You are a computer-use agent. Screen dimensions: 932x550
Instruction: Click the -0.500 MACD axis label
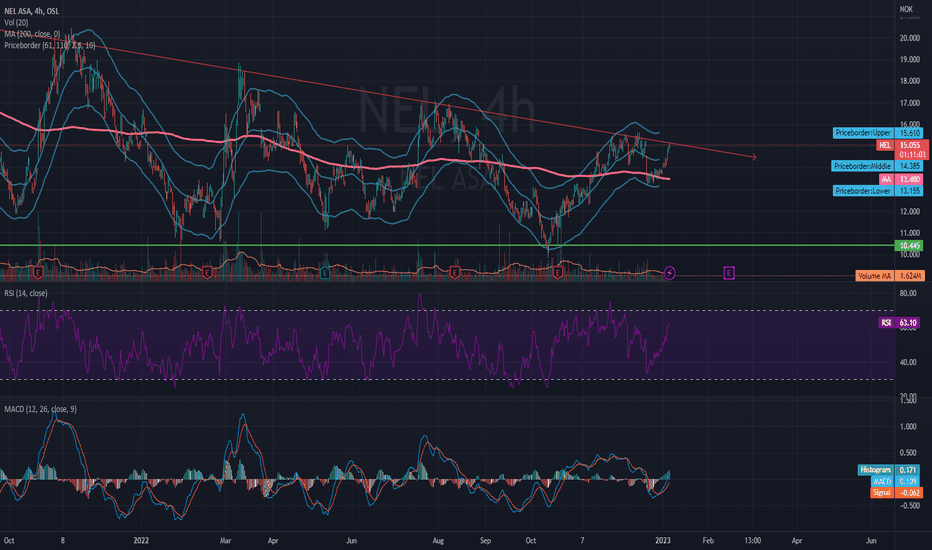pos(908,506)
